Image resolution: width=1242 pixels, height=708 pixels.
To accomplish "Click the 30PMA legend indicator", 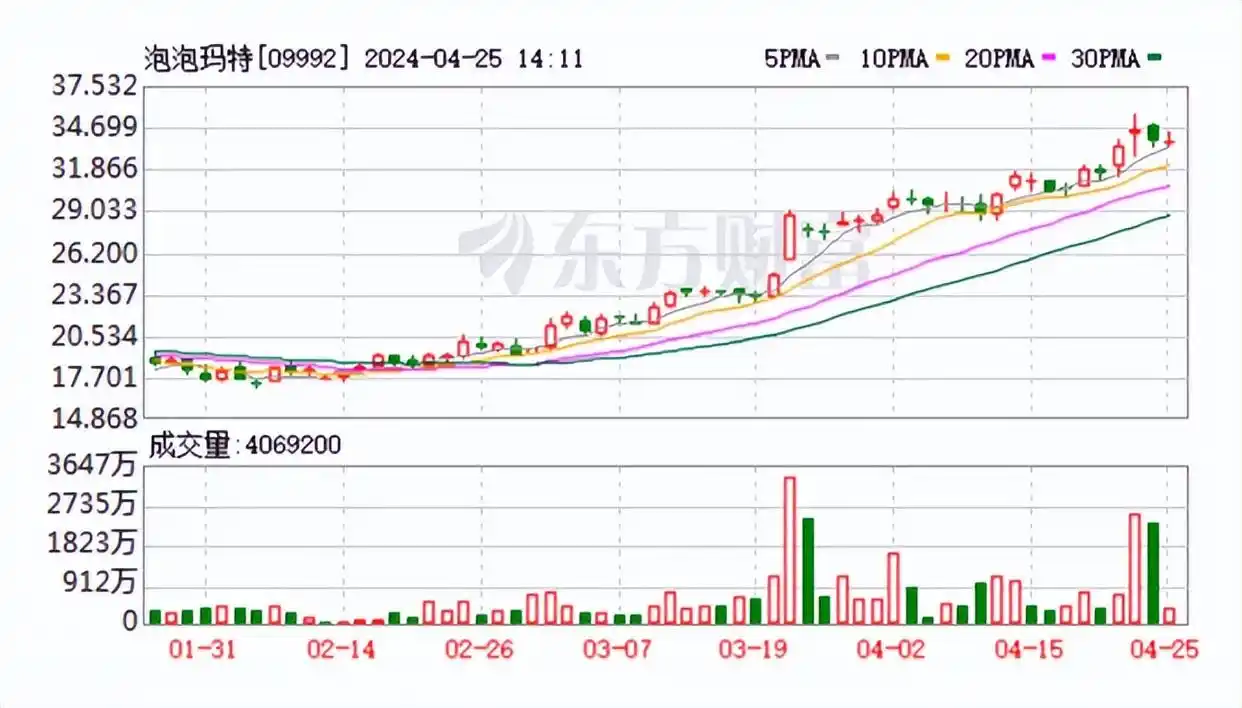I will point(1108,60).
